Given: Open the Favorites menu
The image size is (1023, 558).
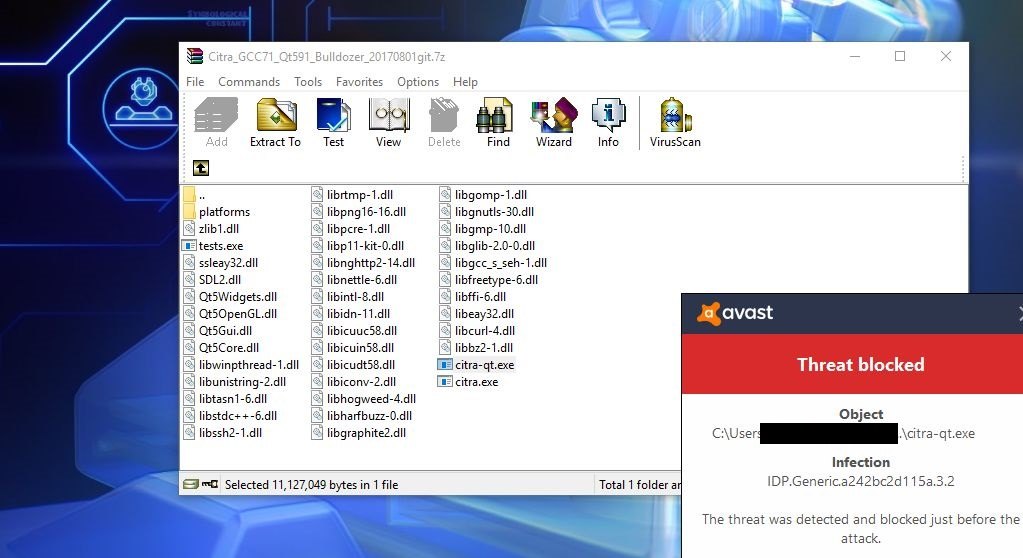Looking at the screenshot, I should point(359,82).
